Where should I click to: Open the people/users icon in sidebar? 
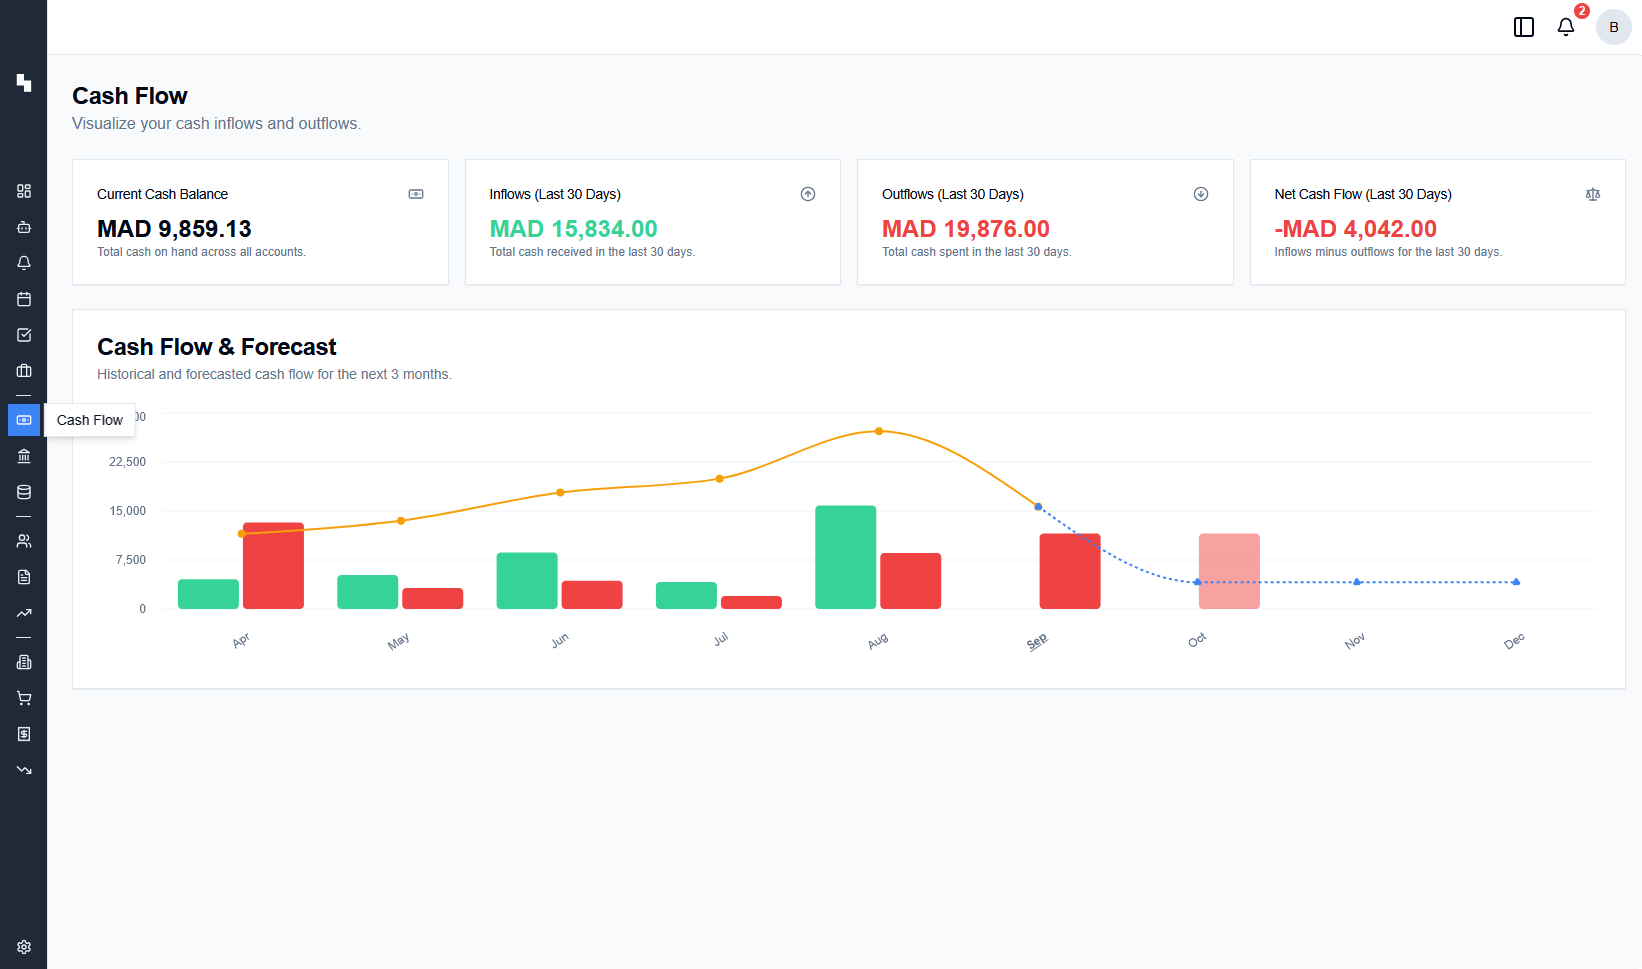point(24,541)
